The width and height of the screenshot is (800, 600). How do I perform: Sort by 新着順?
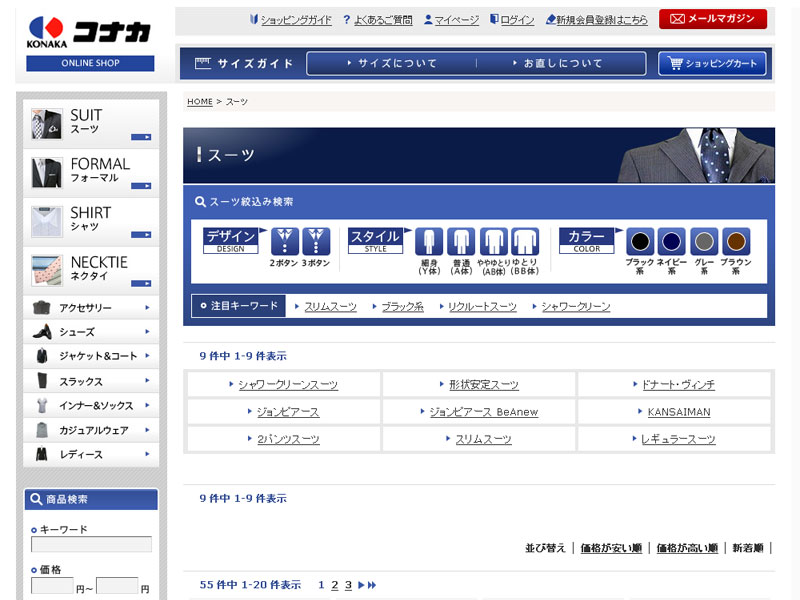(748, 548)
